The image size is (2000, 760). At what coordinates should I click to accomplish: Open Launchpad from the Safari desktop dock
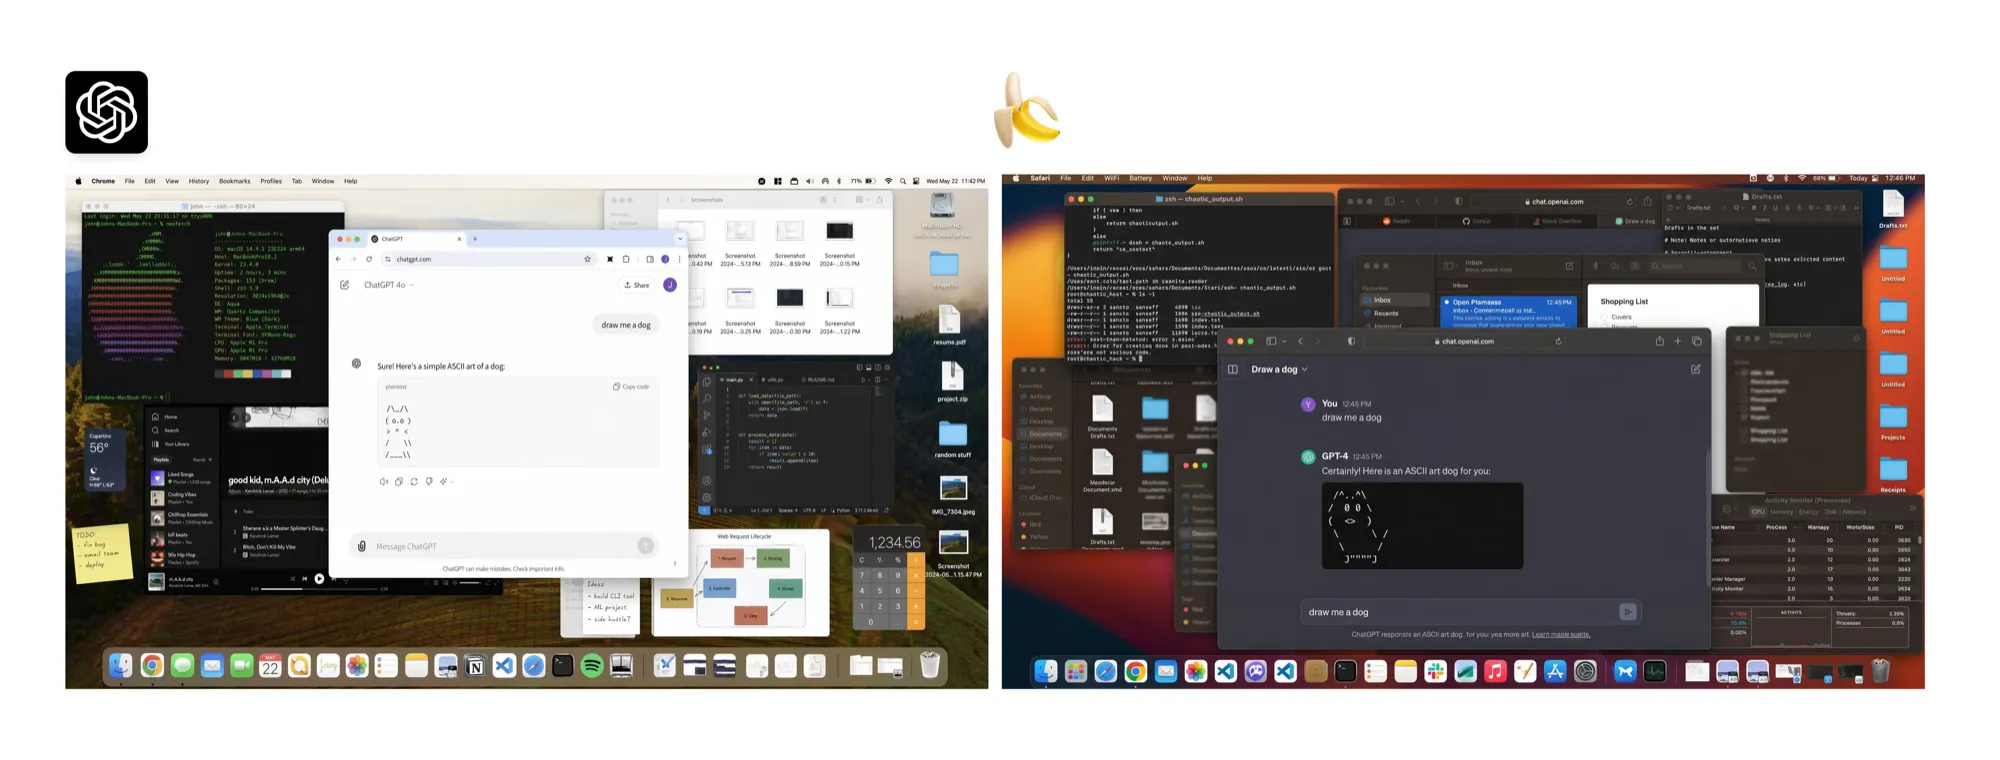point(1076,671)
